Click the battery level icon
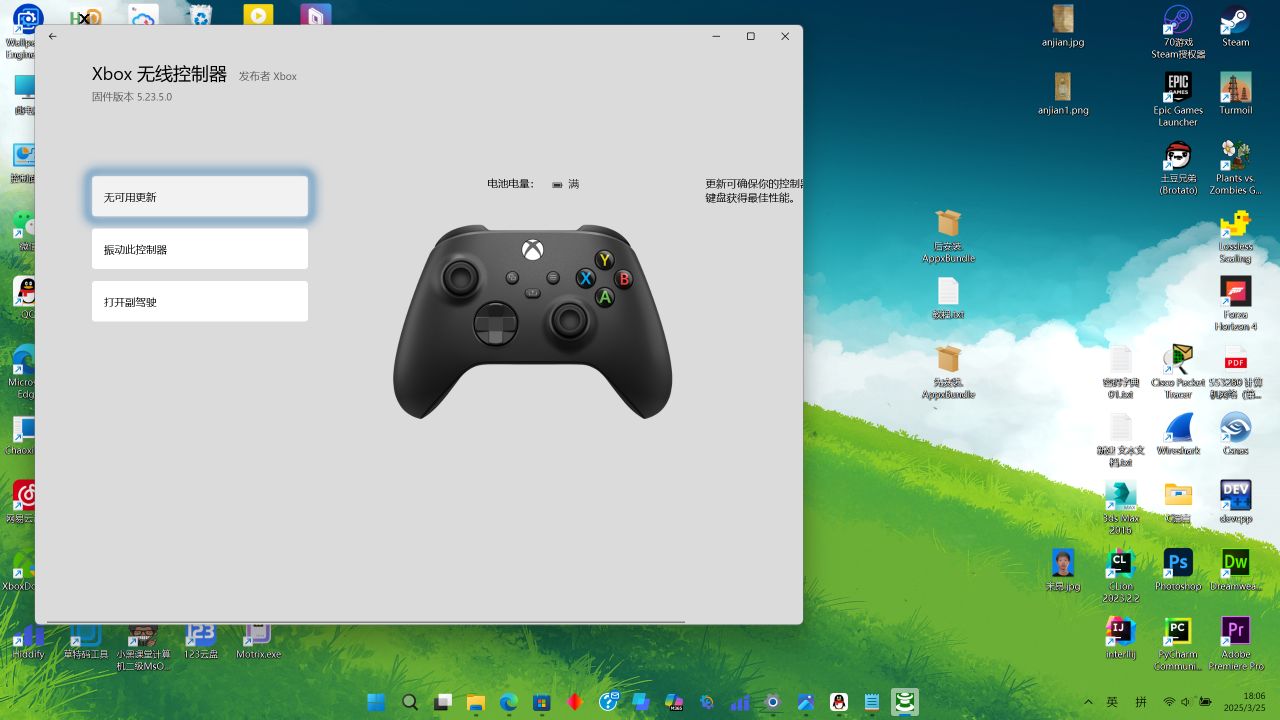Screen dimensions: 1280x720 pyautogui.click(x=557, y=185)
